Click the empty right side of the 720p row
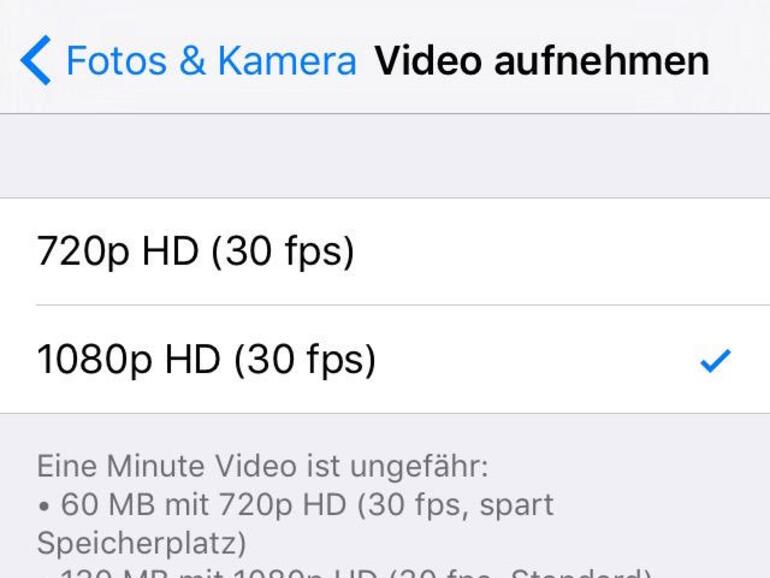770x578 pixels. coord(562,251)
